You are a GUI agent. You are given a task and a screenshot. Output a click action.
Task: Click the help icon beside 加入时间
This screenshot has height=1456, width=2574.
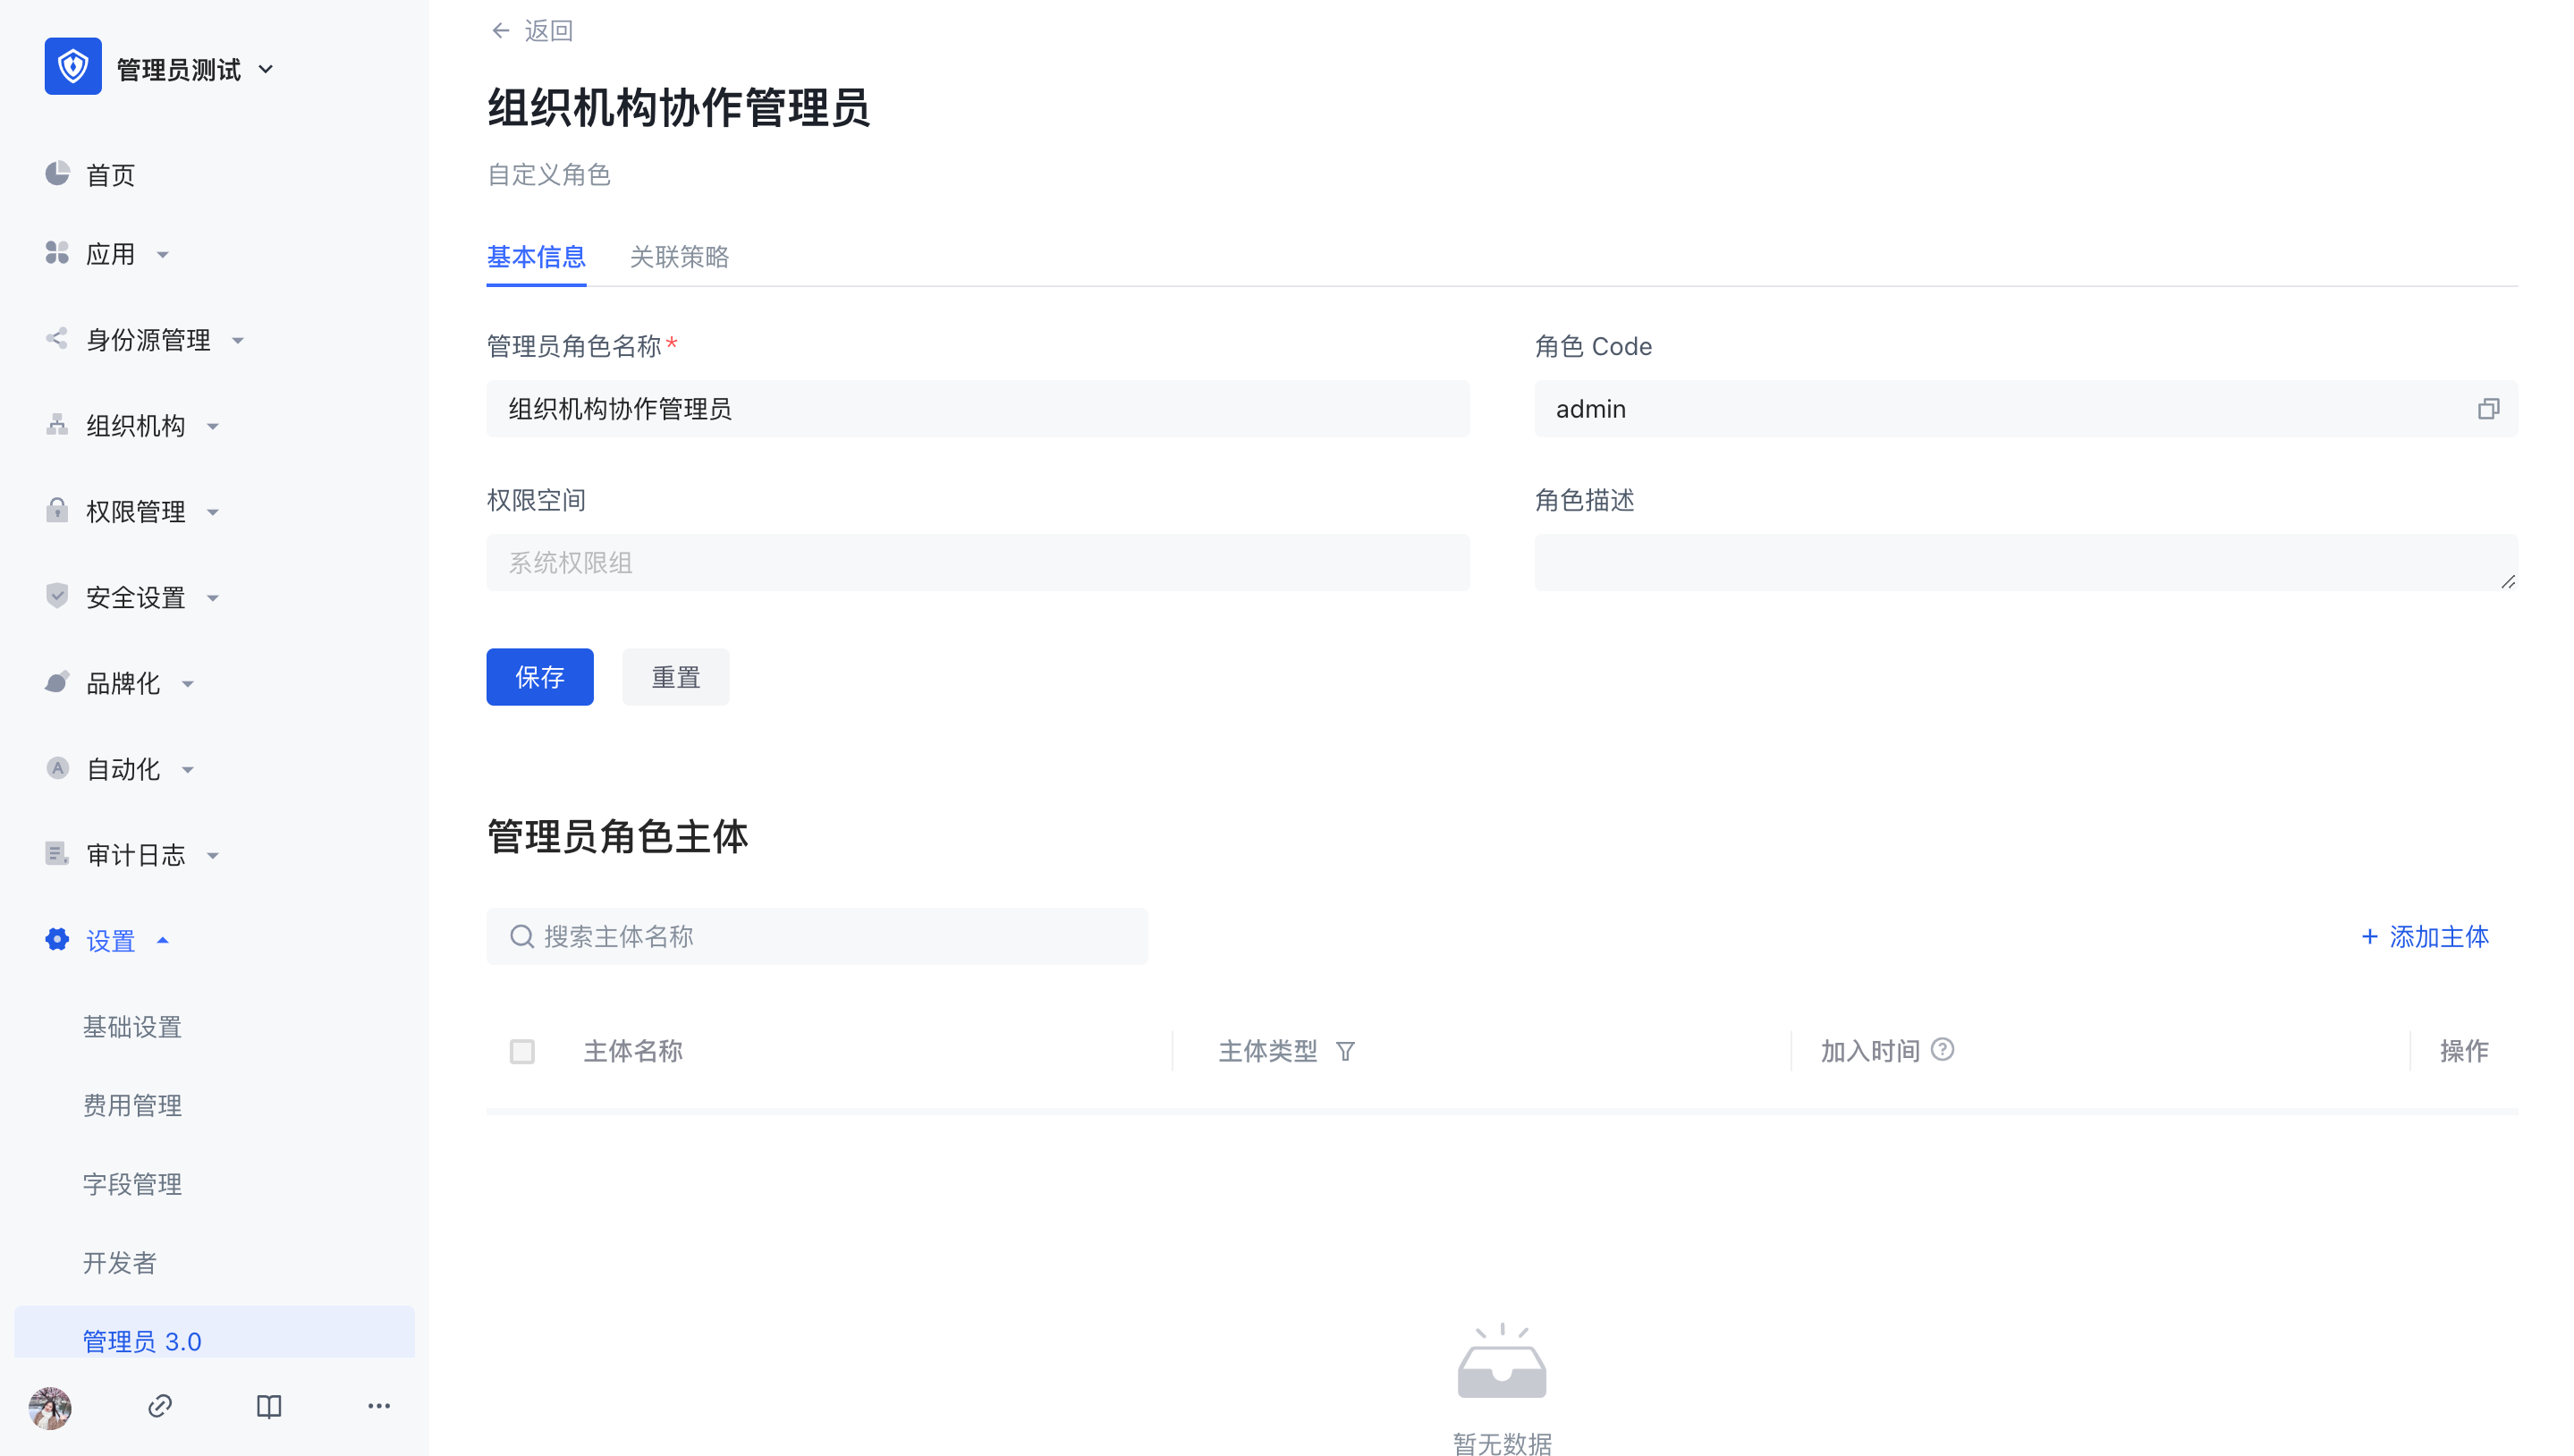pos(1942,1049)
